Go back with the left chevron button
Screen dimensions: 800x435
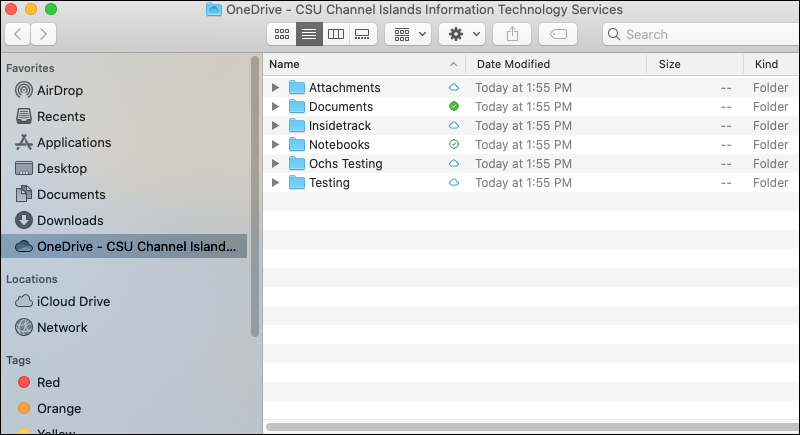pyautogui.click(x=18, y=34)
